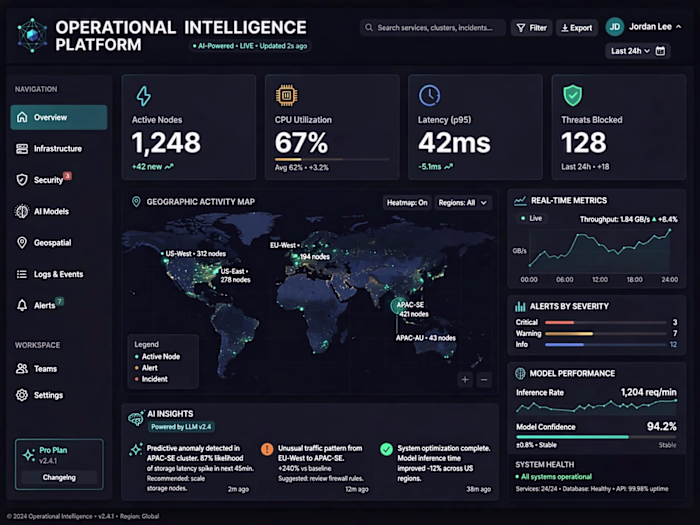Open Logs & Events page
700x525 pixels.
point(59,274)
